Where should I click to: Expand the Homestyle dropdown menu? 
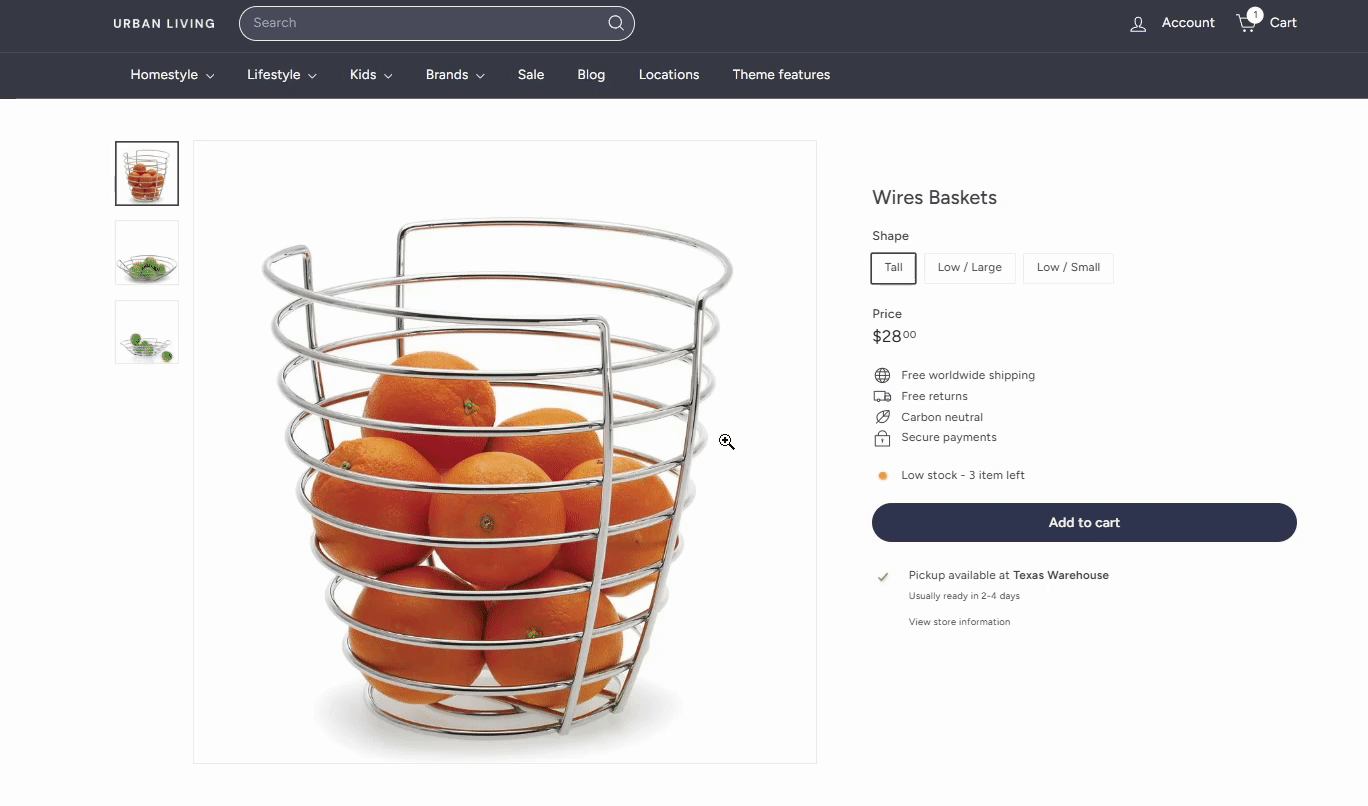click(172, 75)
